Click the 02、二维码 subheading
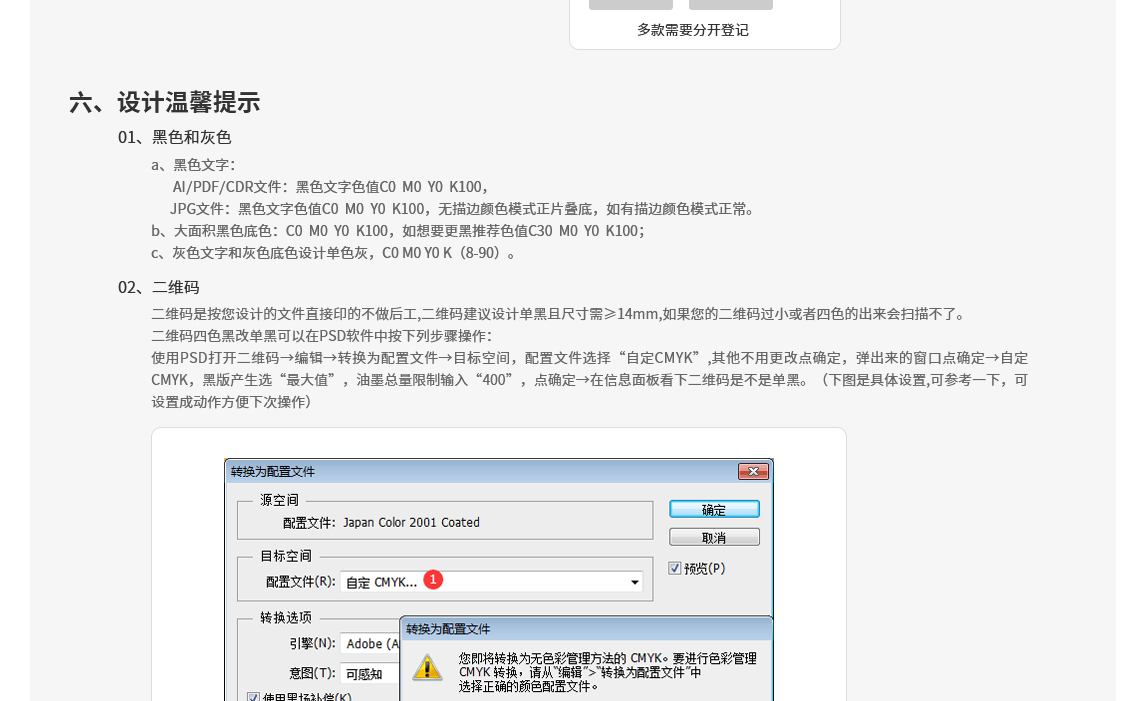The height and width of the screenshot is (701, 1146). (x=159, y=287)
